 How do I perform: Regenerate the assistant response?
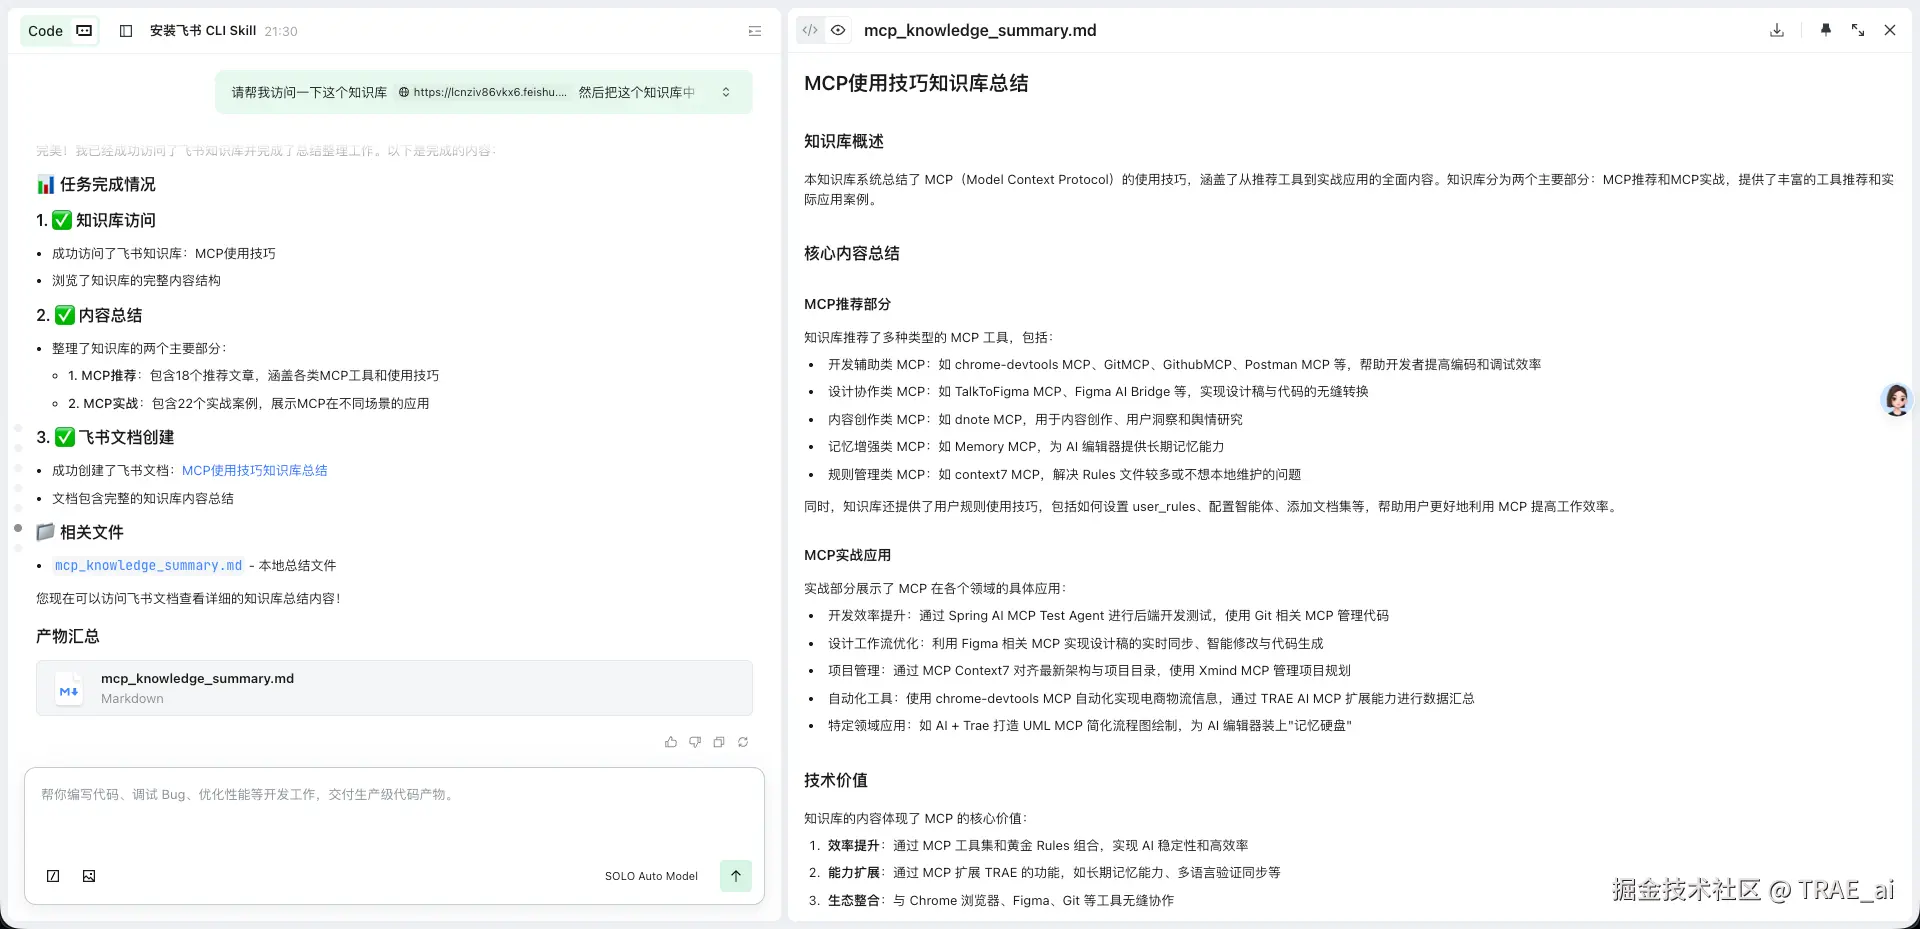(x=743, y=742)
